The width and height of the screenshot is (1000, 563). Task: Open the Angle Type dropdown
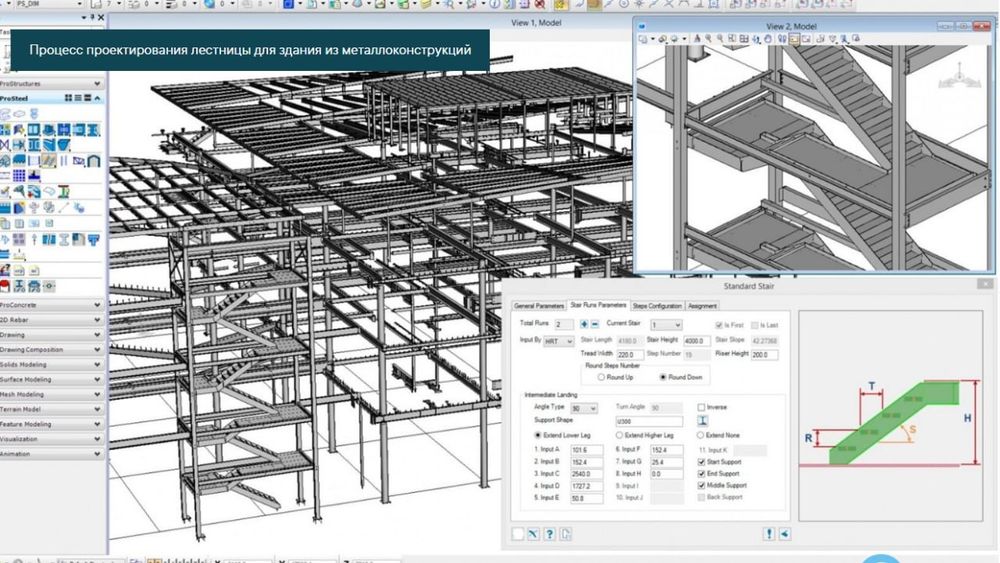click(583, 408)
